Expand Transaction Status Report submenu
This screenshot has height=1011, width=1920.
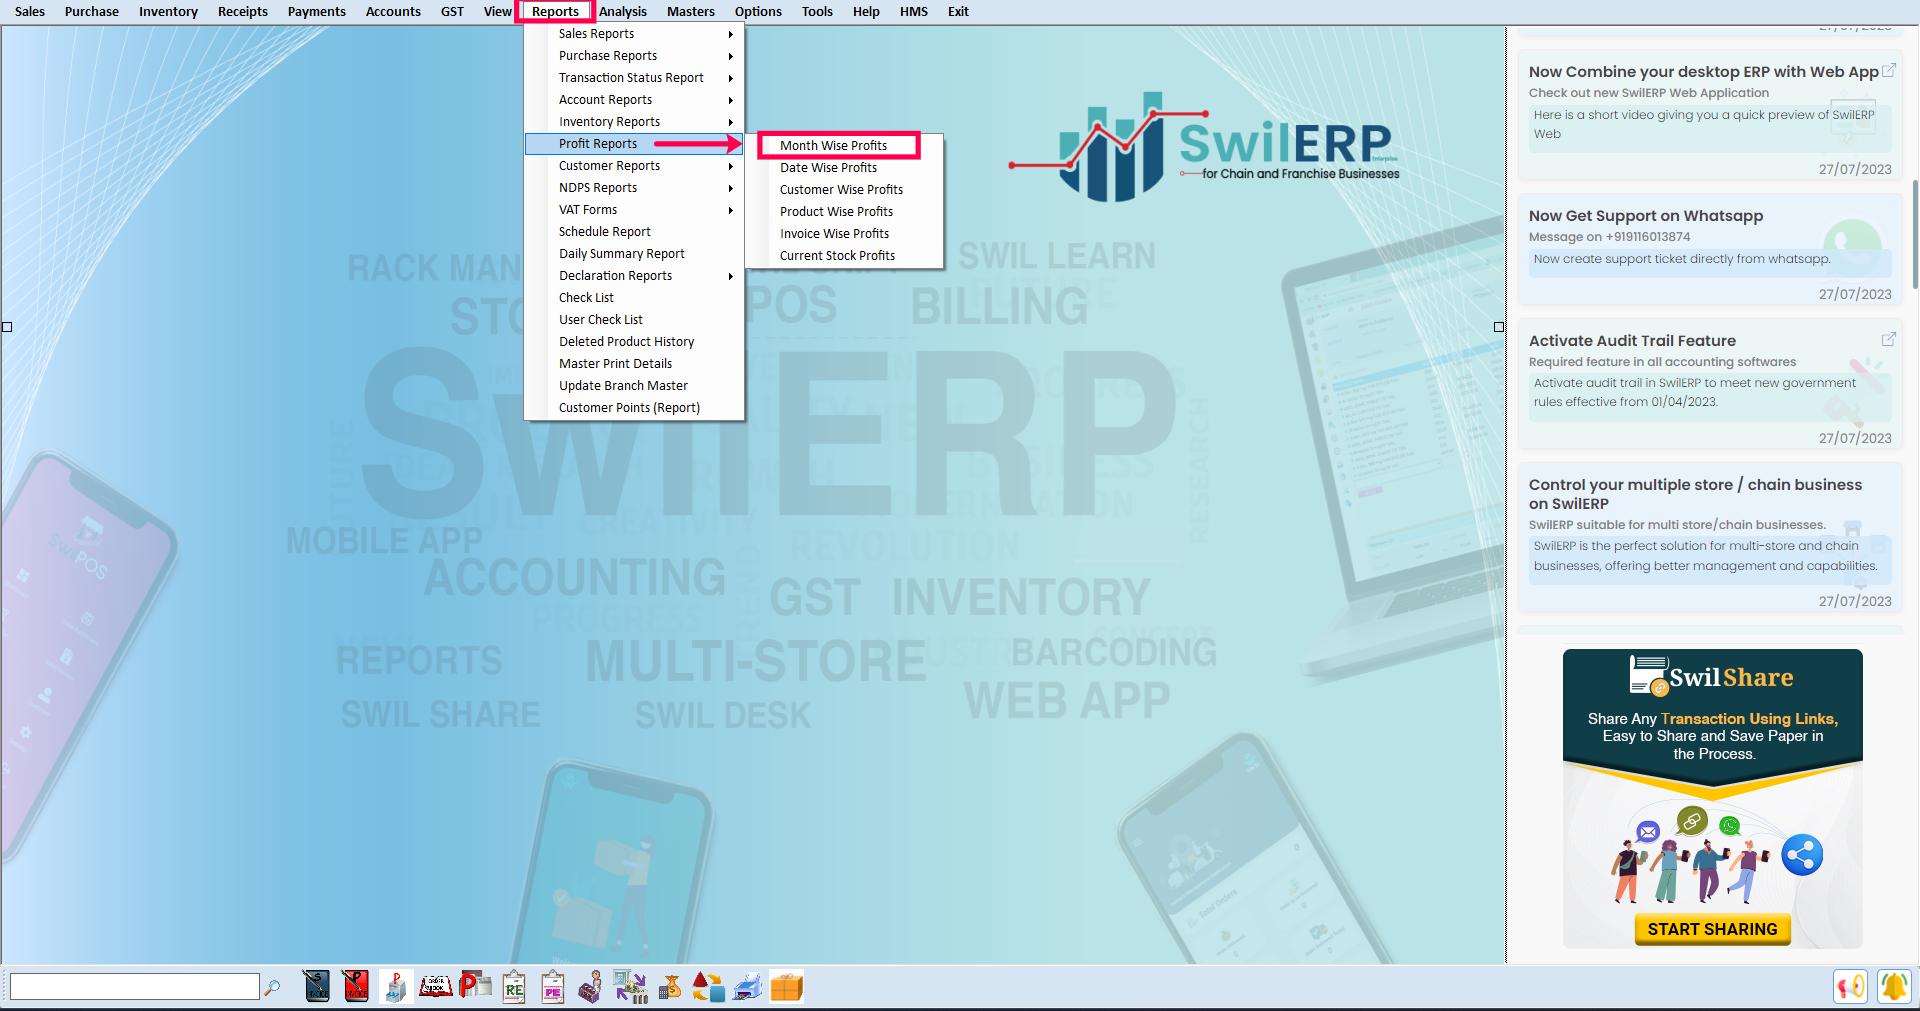pos(634,78)
